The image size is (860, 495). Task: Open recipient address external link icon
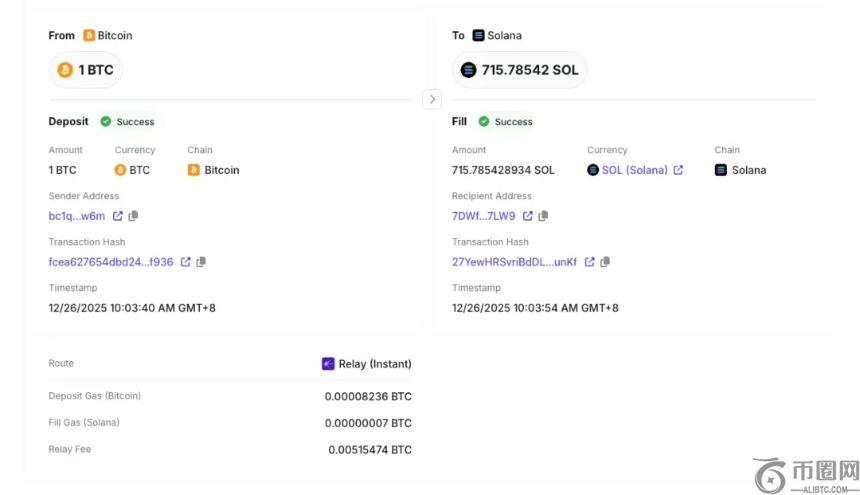(528, 216)
